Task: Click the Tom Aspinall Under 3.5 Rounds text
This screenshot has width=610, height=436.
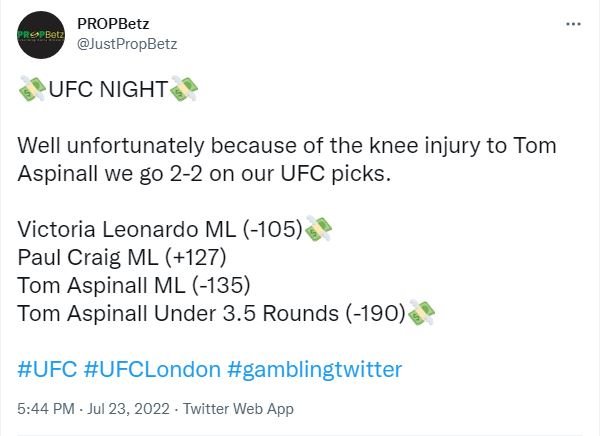Action: [178, 313]
